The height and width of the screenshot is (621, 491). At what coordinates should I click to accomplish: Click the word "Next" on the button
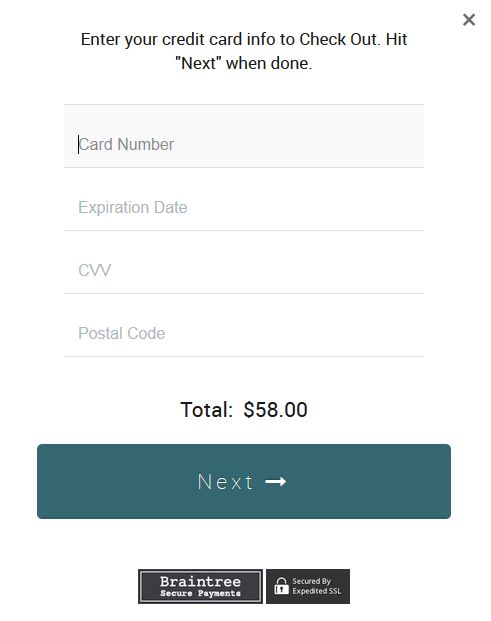[225, 482]
